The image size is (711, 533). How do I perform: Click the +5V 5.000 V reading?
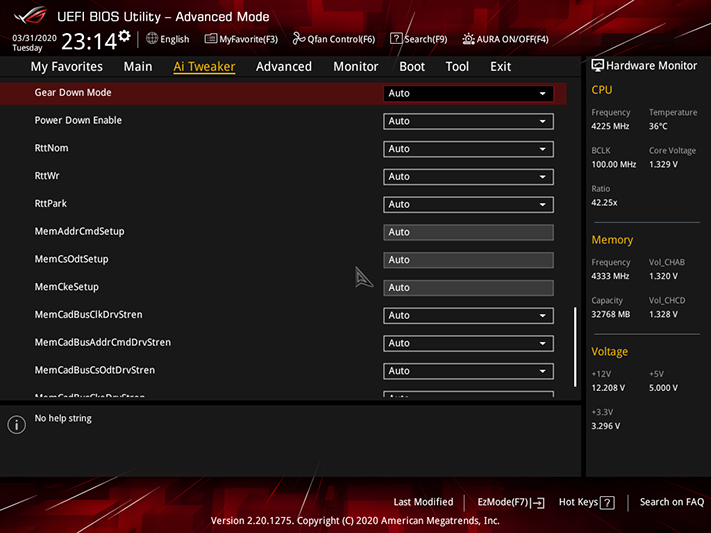663,387
